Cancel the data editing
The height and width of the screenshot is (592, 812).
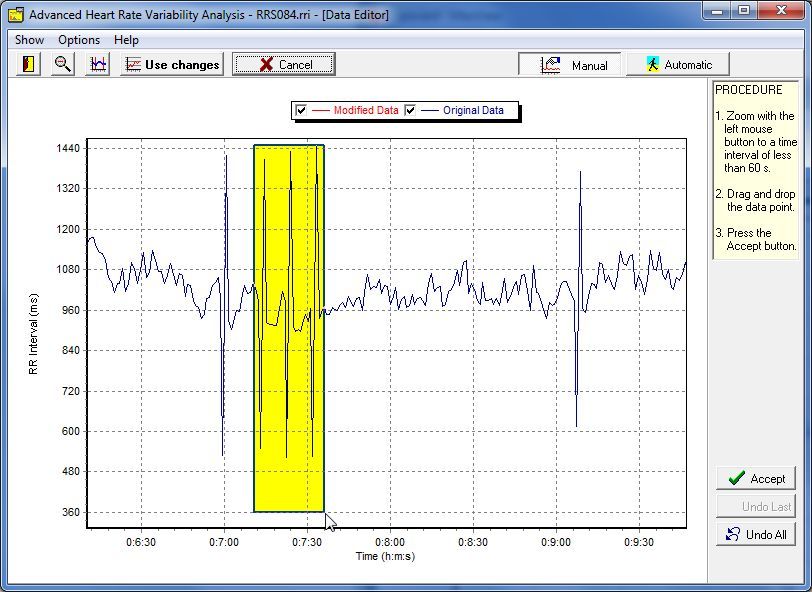pos(284,64)
